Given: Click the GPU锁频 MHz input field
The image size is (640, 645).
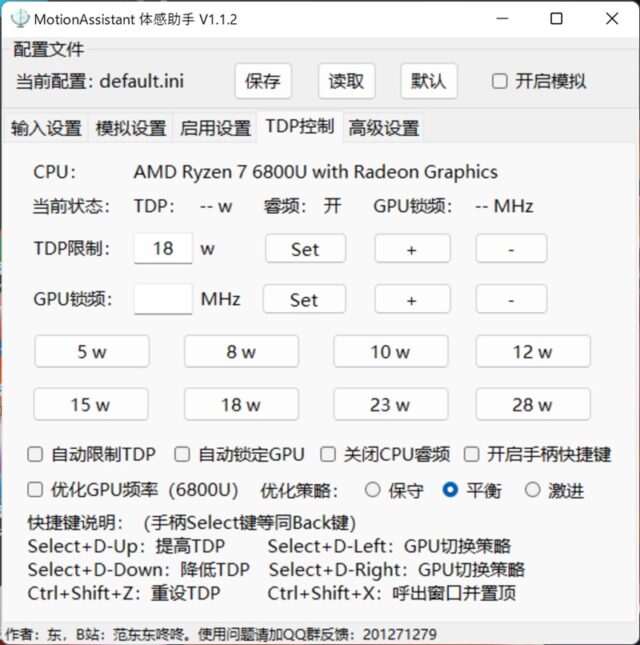Looking at the screenshot, I should (162, 299).
